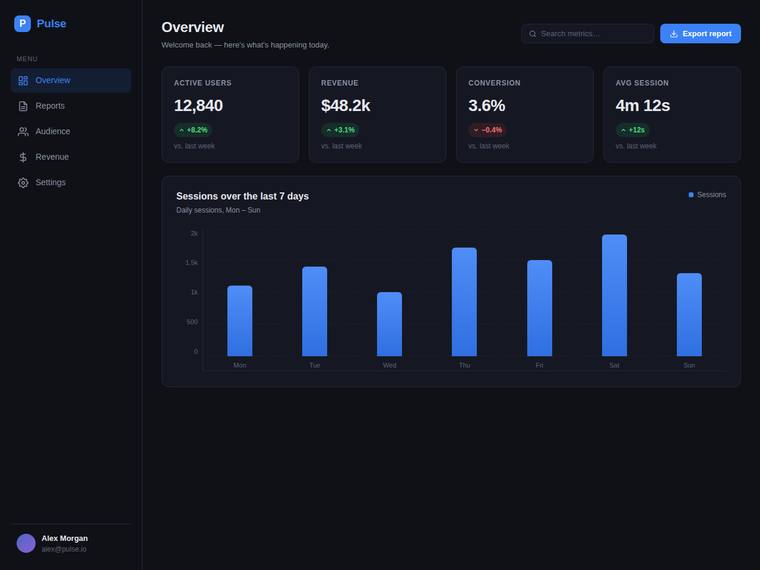This screenshot has height=570, width=760.
Task: Click the Sessions legend color square
Action: [x=691, y=195]
